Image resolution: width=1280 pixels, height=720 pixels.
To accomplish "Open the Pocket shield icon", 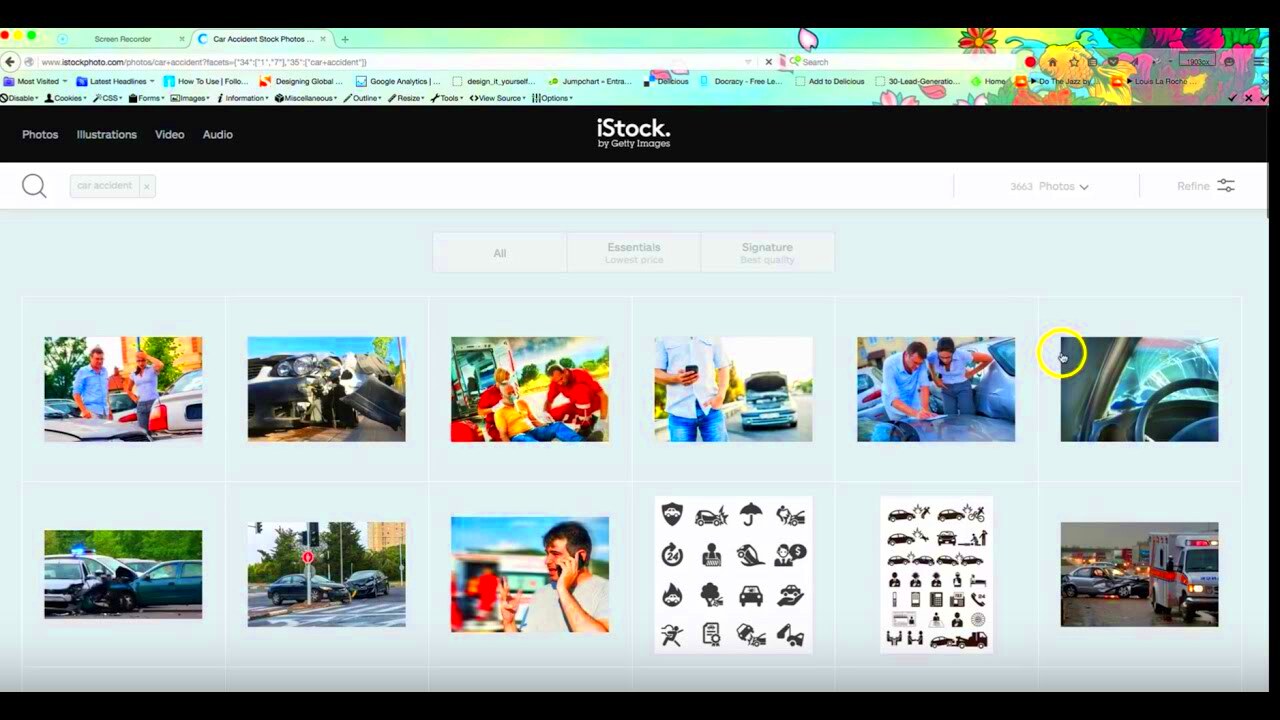I will [x=1112, y=62].
